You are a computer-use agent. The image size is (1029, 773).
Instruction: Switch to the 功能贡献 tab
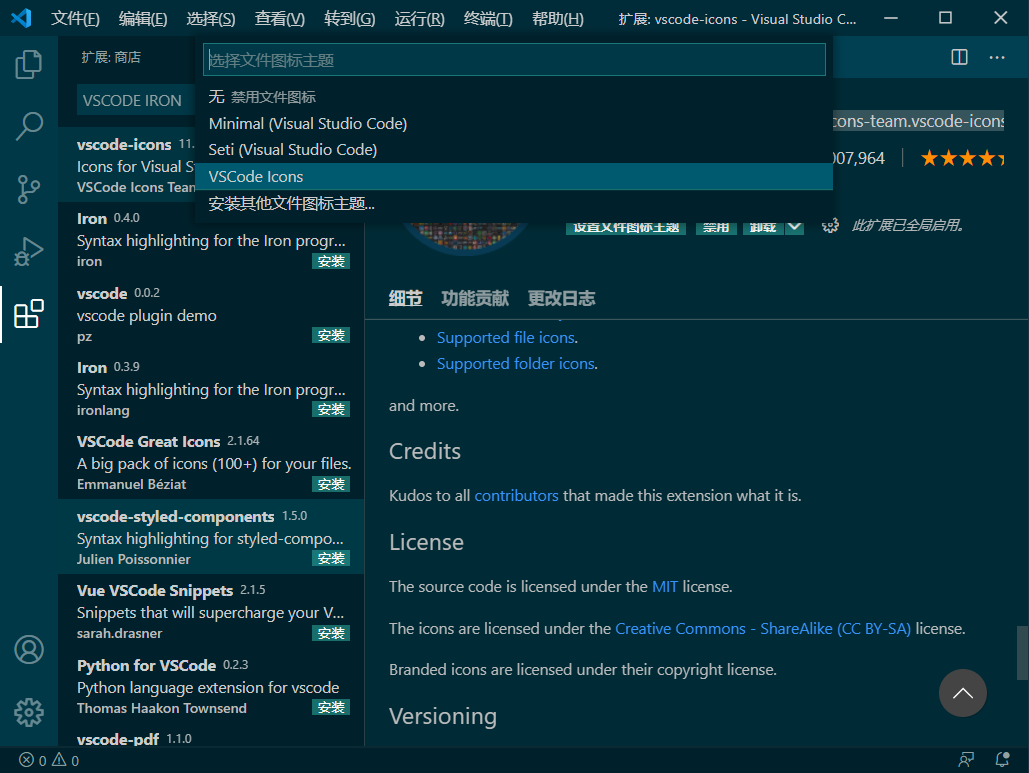pyautogui.click(x=474, y=299)
